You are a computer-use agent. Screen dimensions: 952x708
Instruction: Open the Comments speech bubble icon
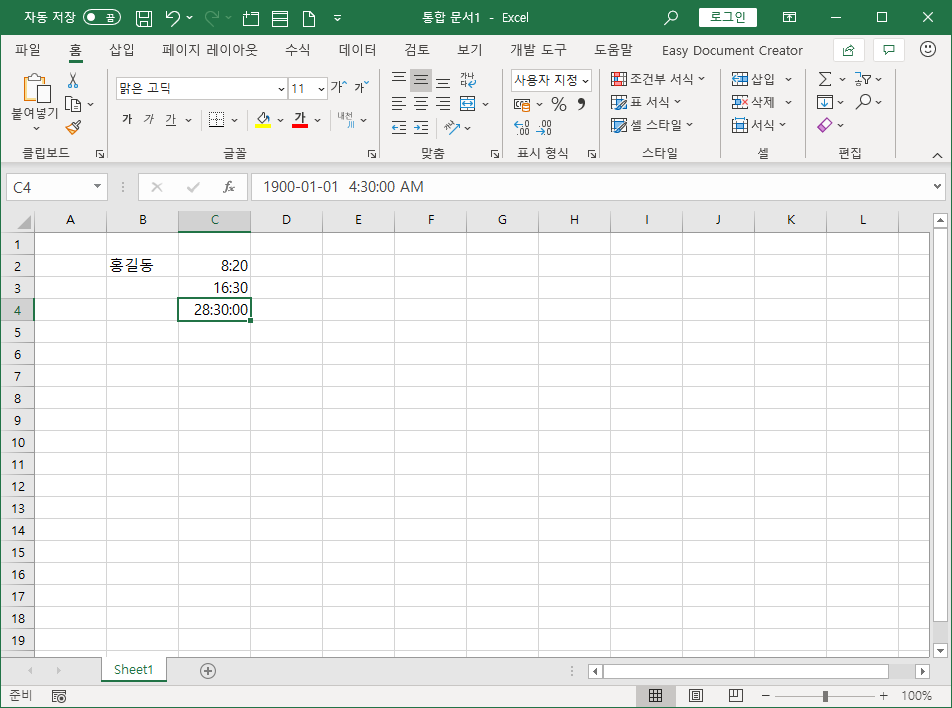click(x=889, y=50)
